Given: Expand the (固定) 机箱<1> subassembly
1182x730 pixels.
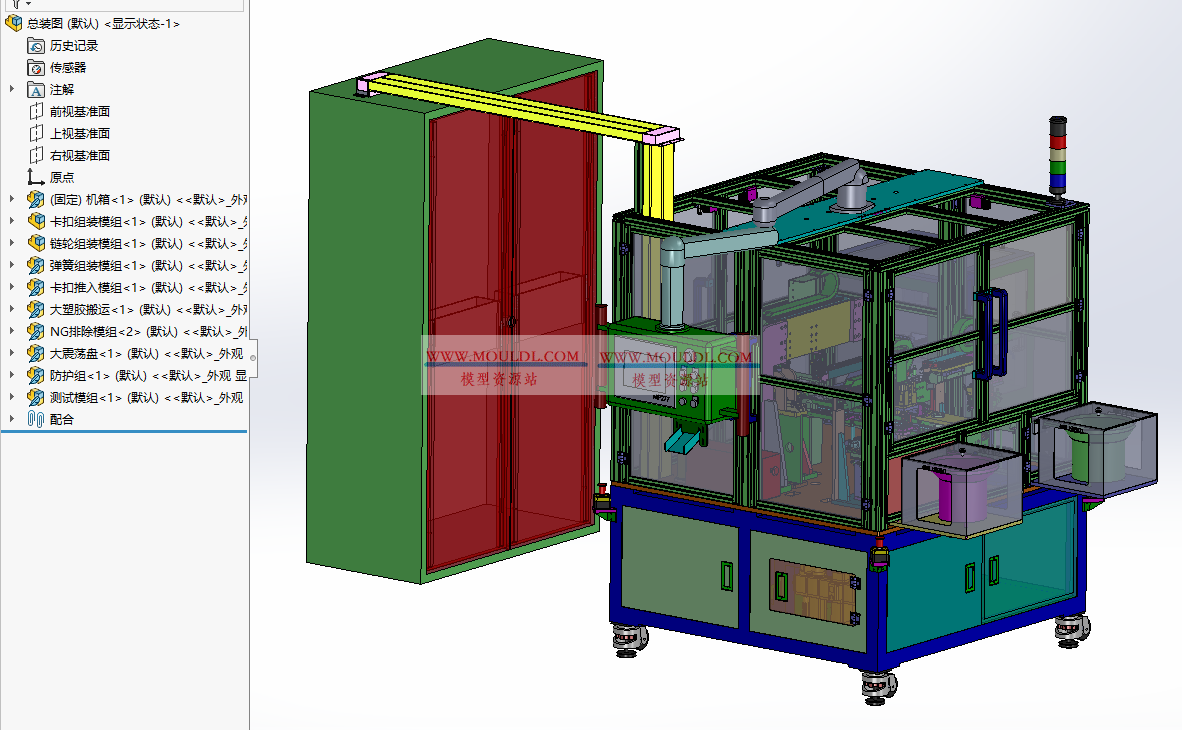Looking at the screenshot, I should [x=12, y=200].
